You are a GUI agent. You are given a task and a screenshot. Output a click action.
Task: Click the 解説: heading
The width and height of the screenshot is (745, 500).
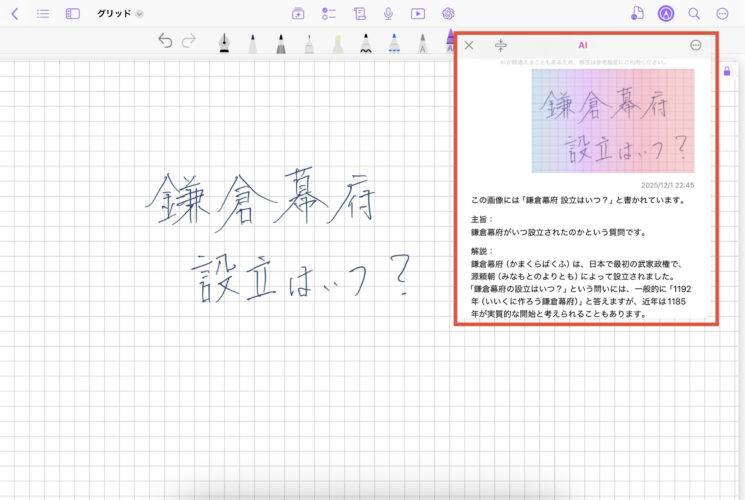[x=482, y=251]
